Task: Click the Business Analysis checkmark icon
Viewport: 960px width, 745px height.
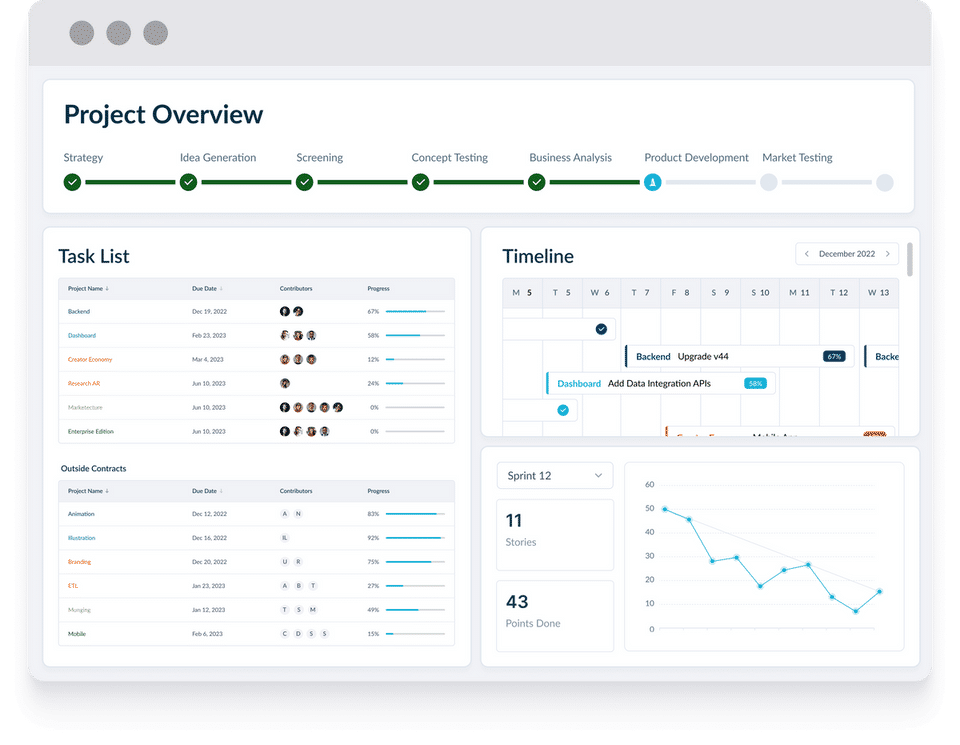Action: [537, 182]
